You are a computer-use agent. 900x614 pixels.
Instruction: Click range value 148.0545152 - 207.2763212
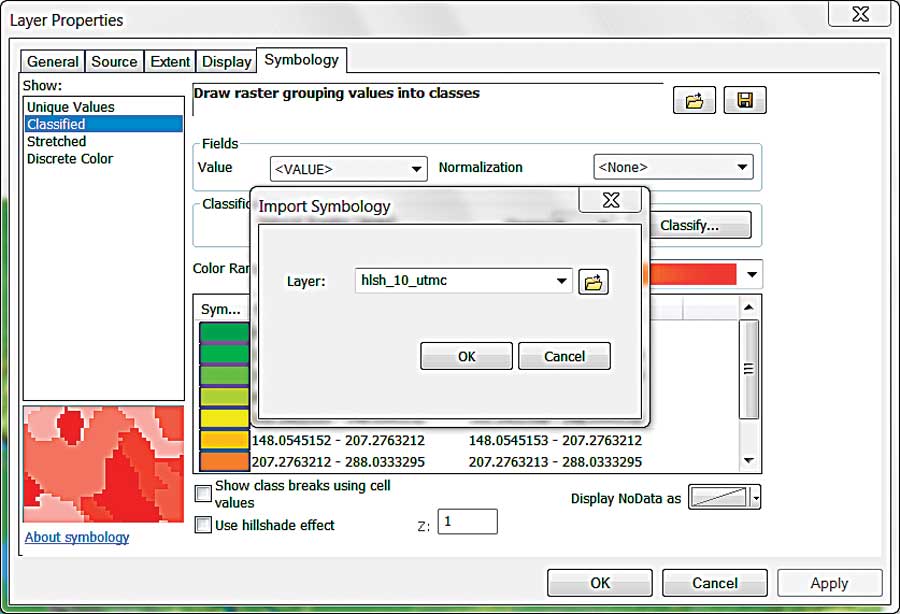(338, 441)
